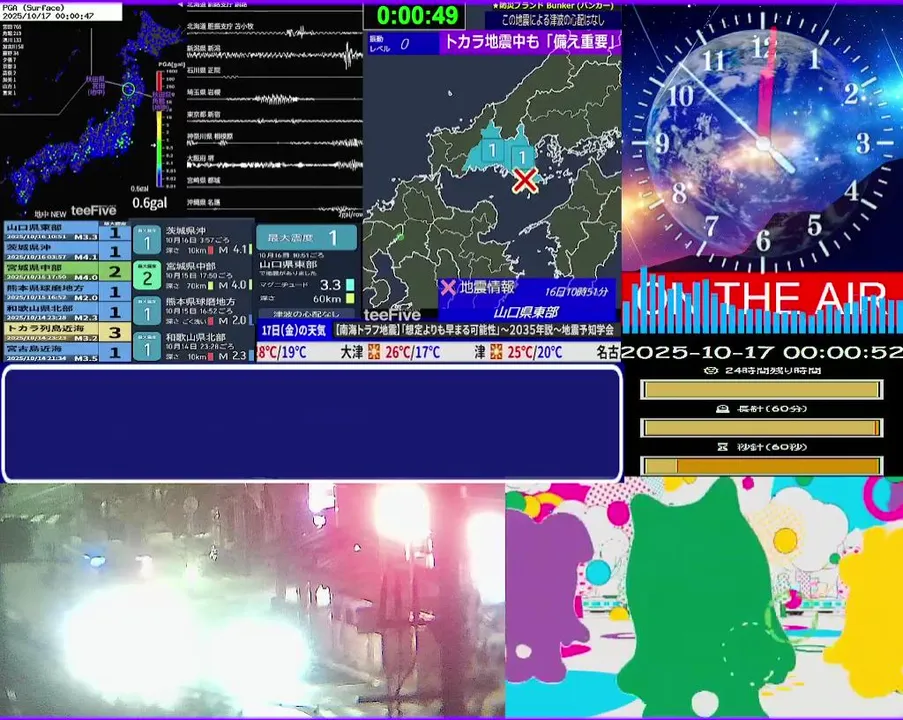Image resolution: width=903 pixels, height=720 pixels.
Task: Click the ON THE AIR banner
Action: pos(762,295)
